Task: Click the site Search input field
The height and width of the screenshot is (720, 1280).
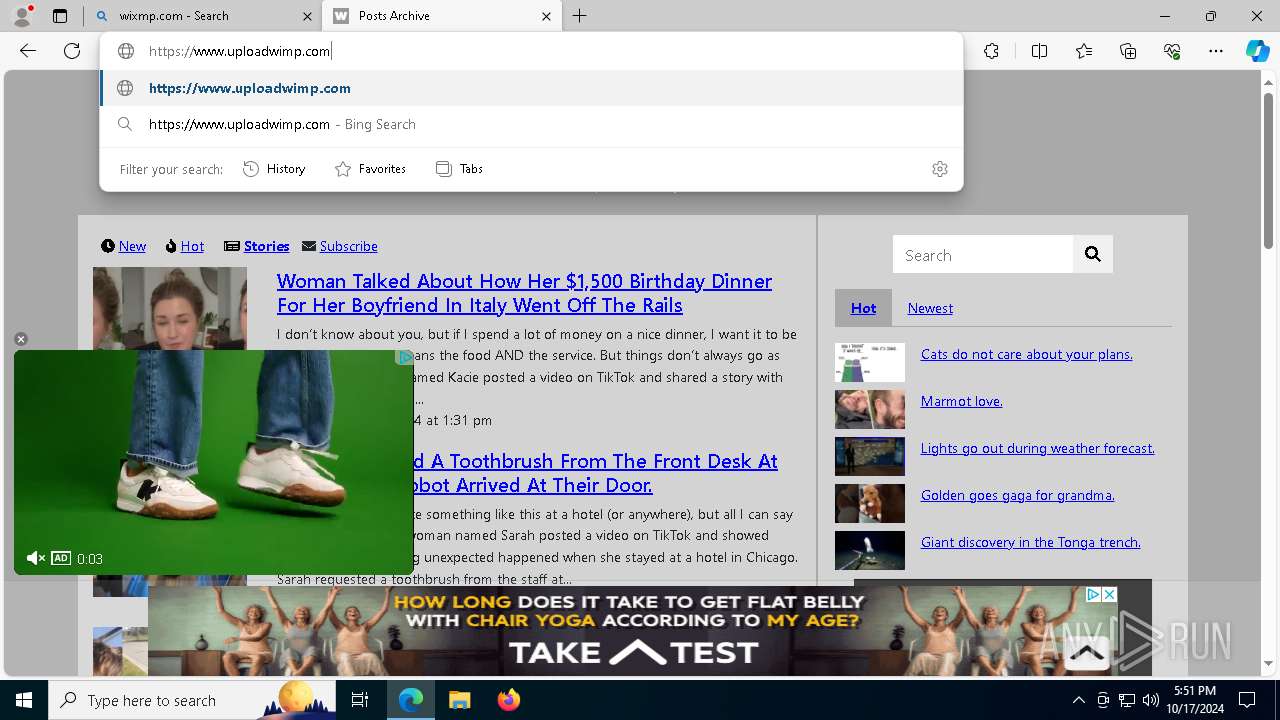Action: pos(983,255)
